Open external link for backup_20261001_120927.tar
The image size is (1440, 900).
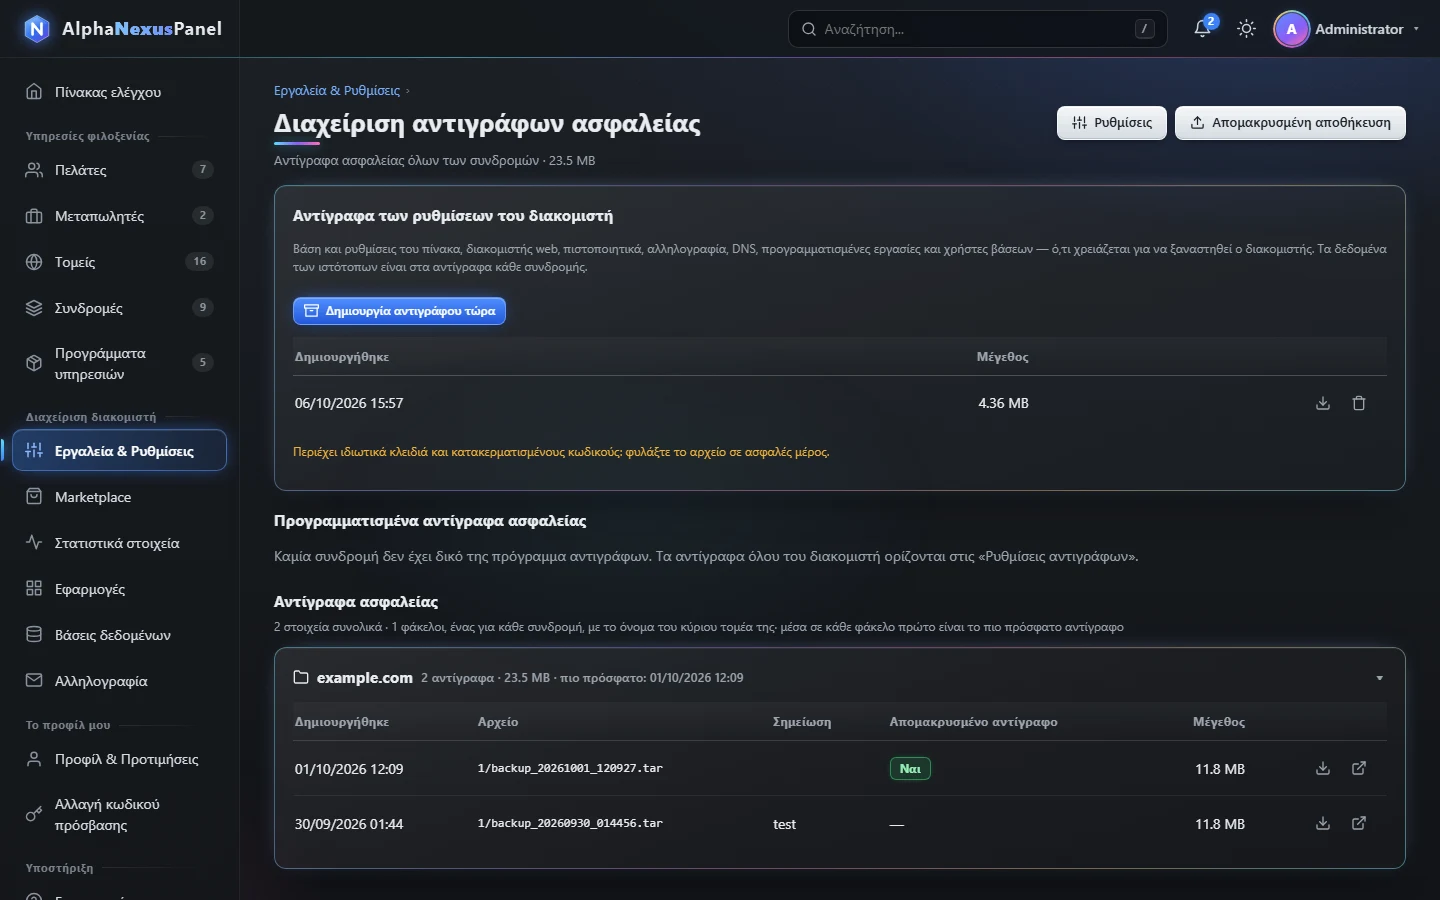tap(1359, 768)
